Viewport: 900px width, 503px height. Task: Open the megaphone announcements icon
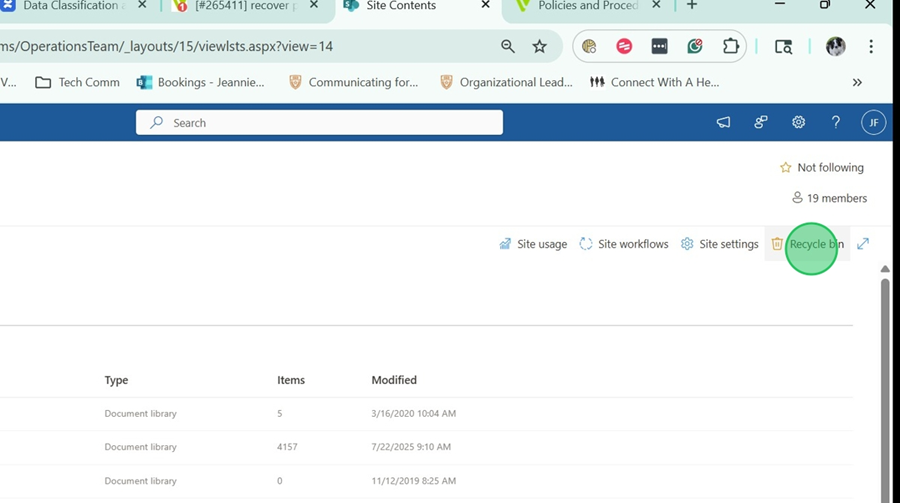tap(723, 122)
